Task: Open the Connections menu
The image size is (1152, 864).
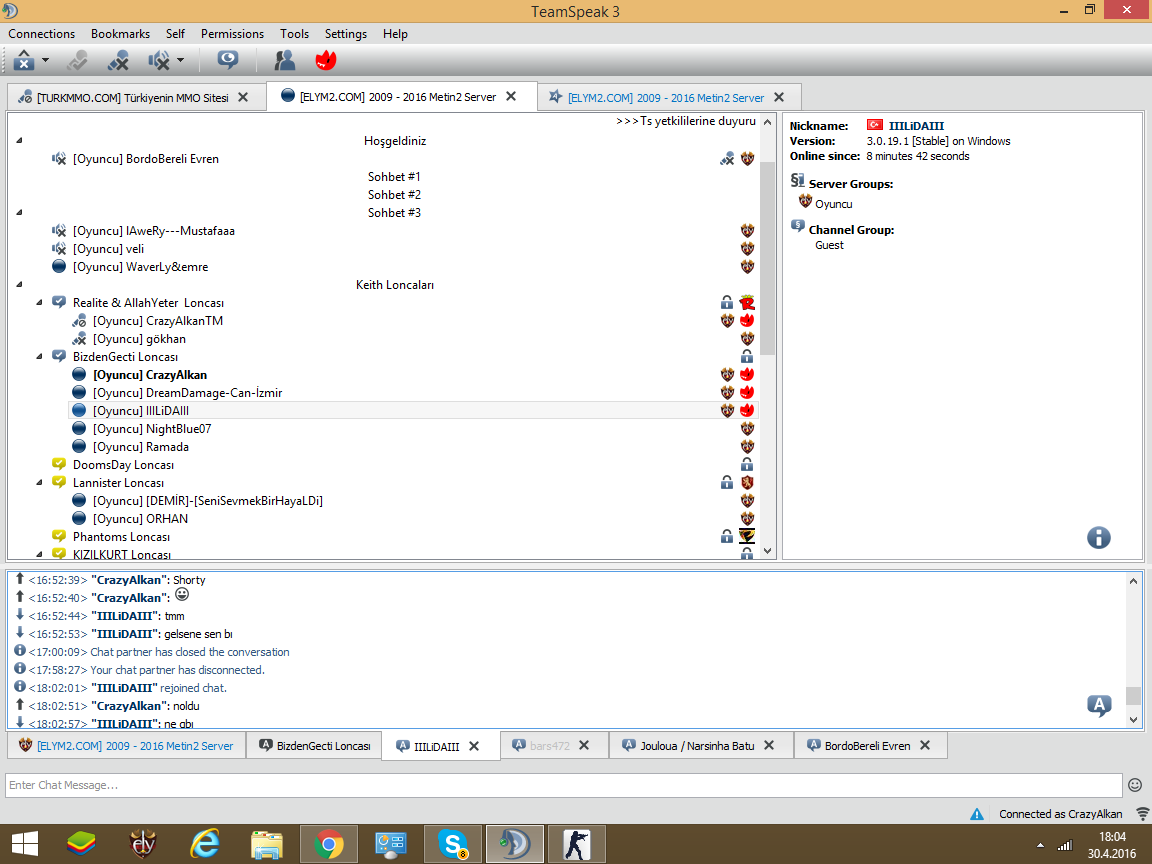Action: [42, 34]
